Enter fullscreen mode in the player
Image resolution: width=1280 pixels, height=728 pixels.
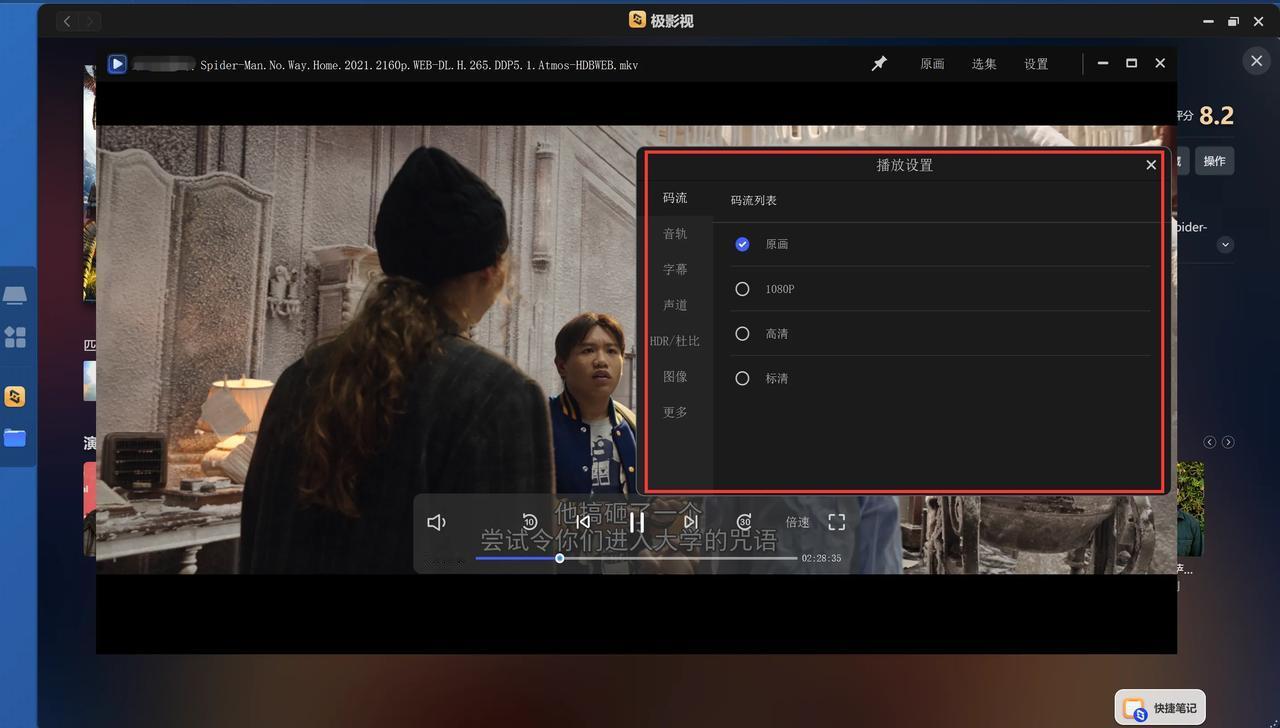pos(837,522)
